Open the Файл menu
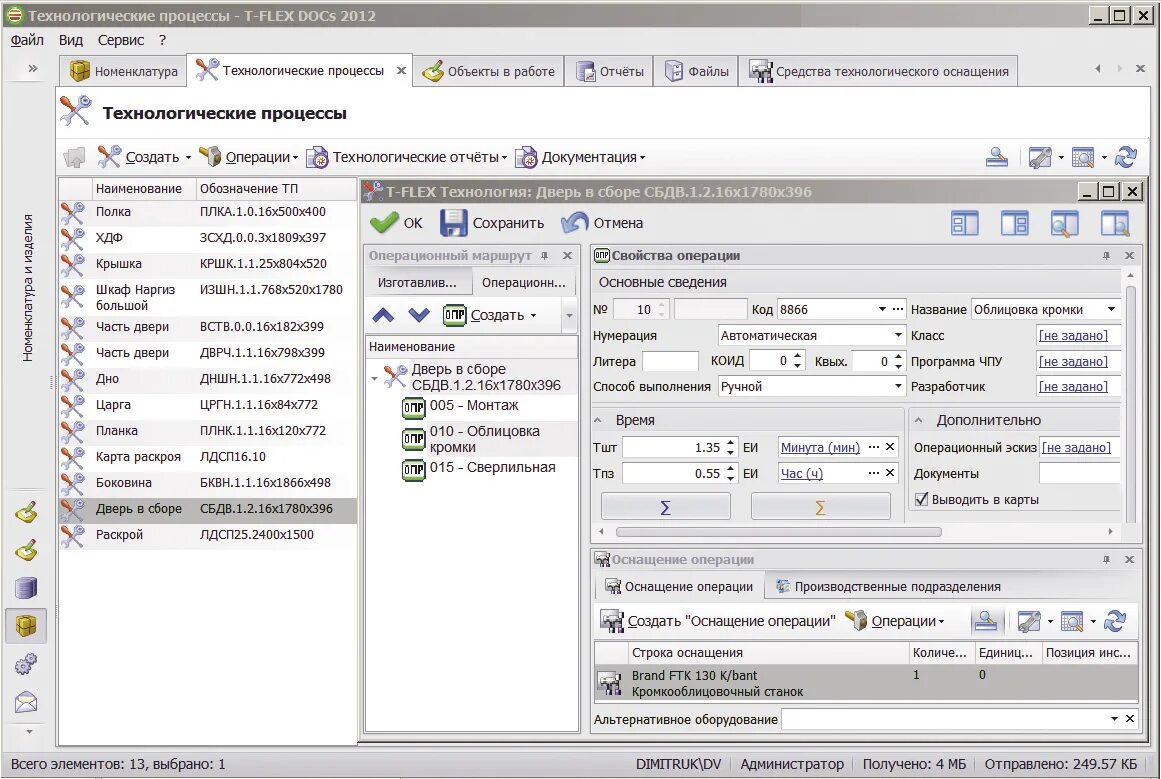1161x779 pixels. tap(27, 40)
